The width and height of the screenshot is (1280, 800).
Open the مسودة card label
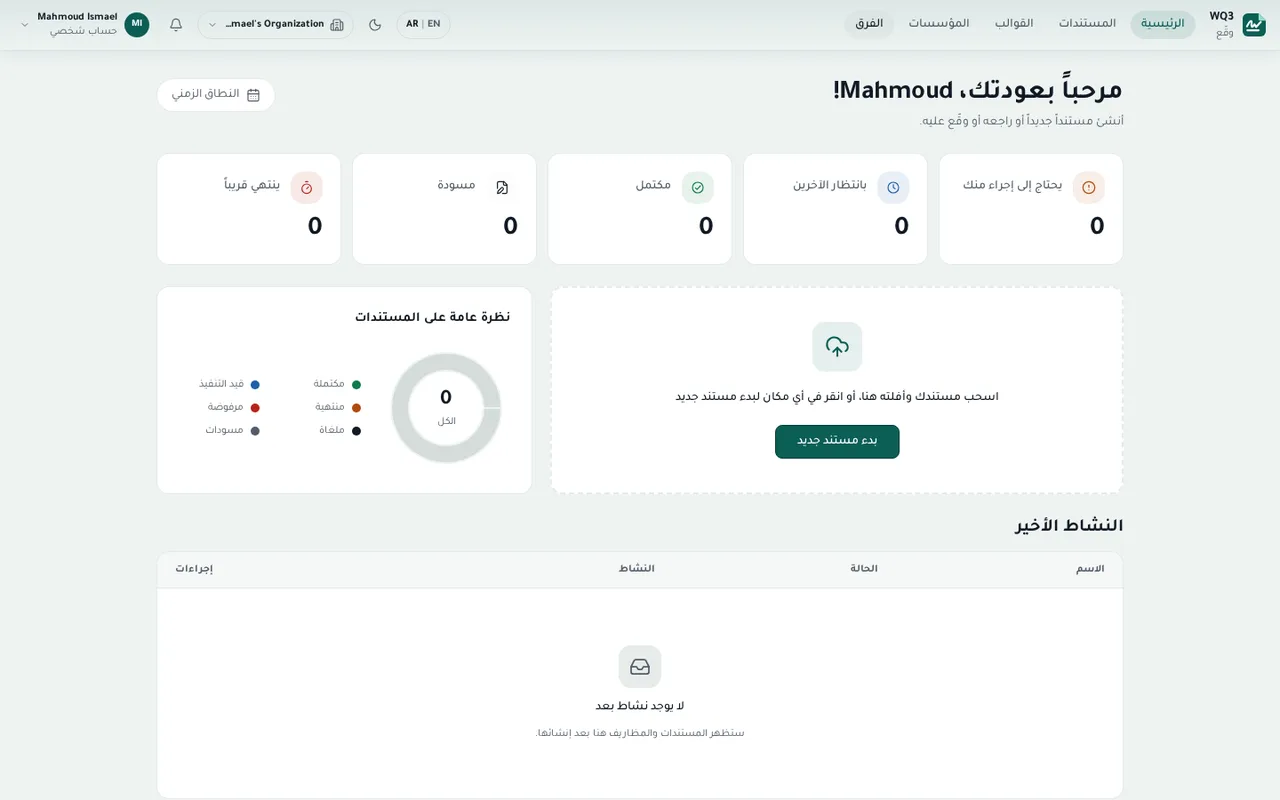click(x=456, y=186)
